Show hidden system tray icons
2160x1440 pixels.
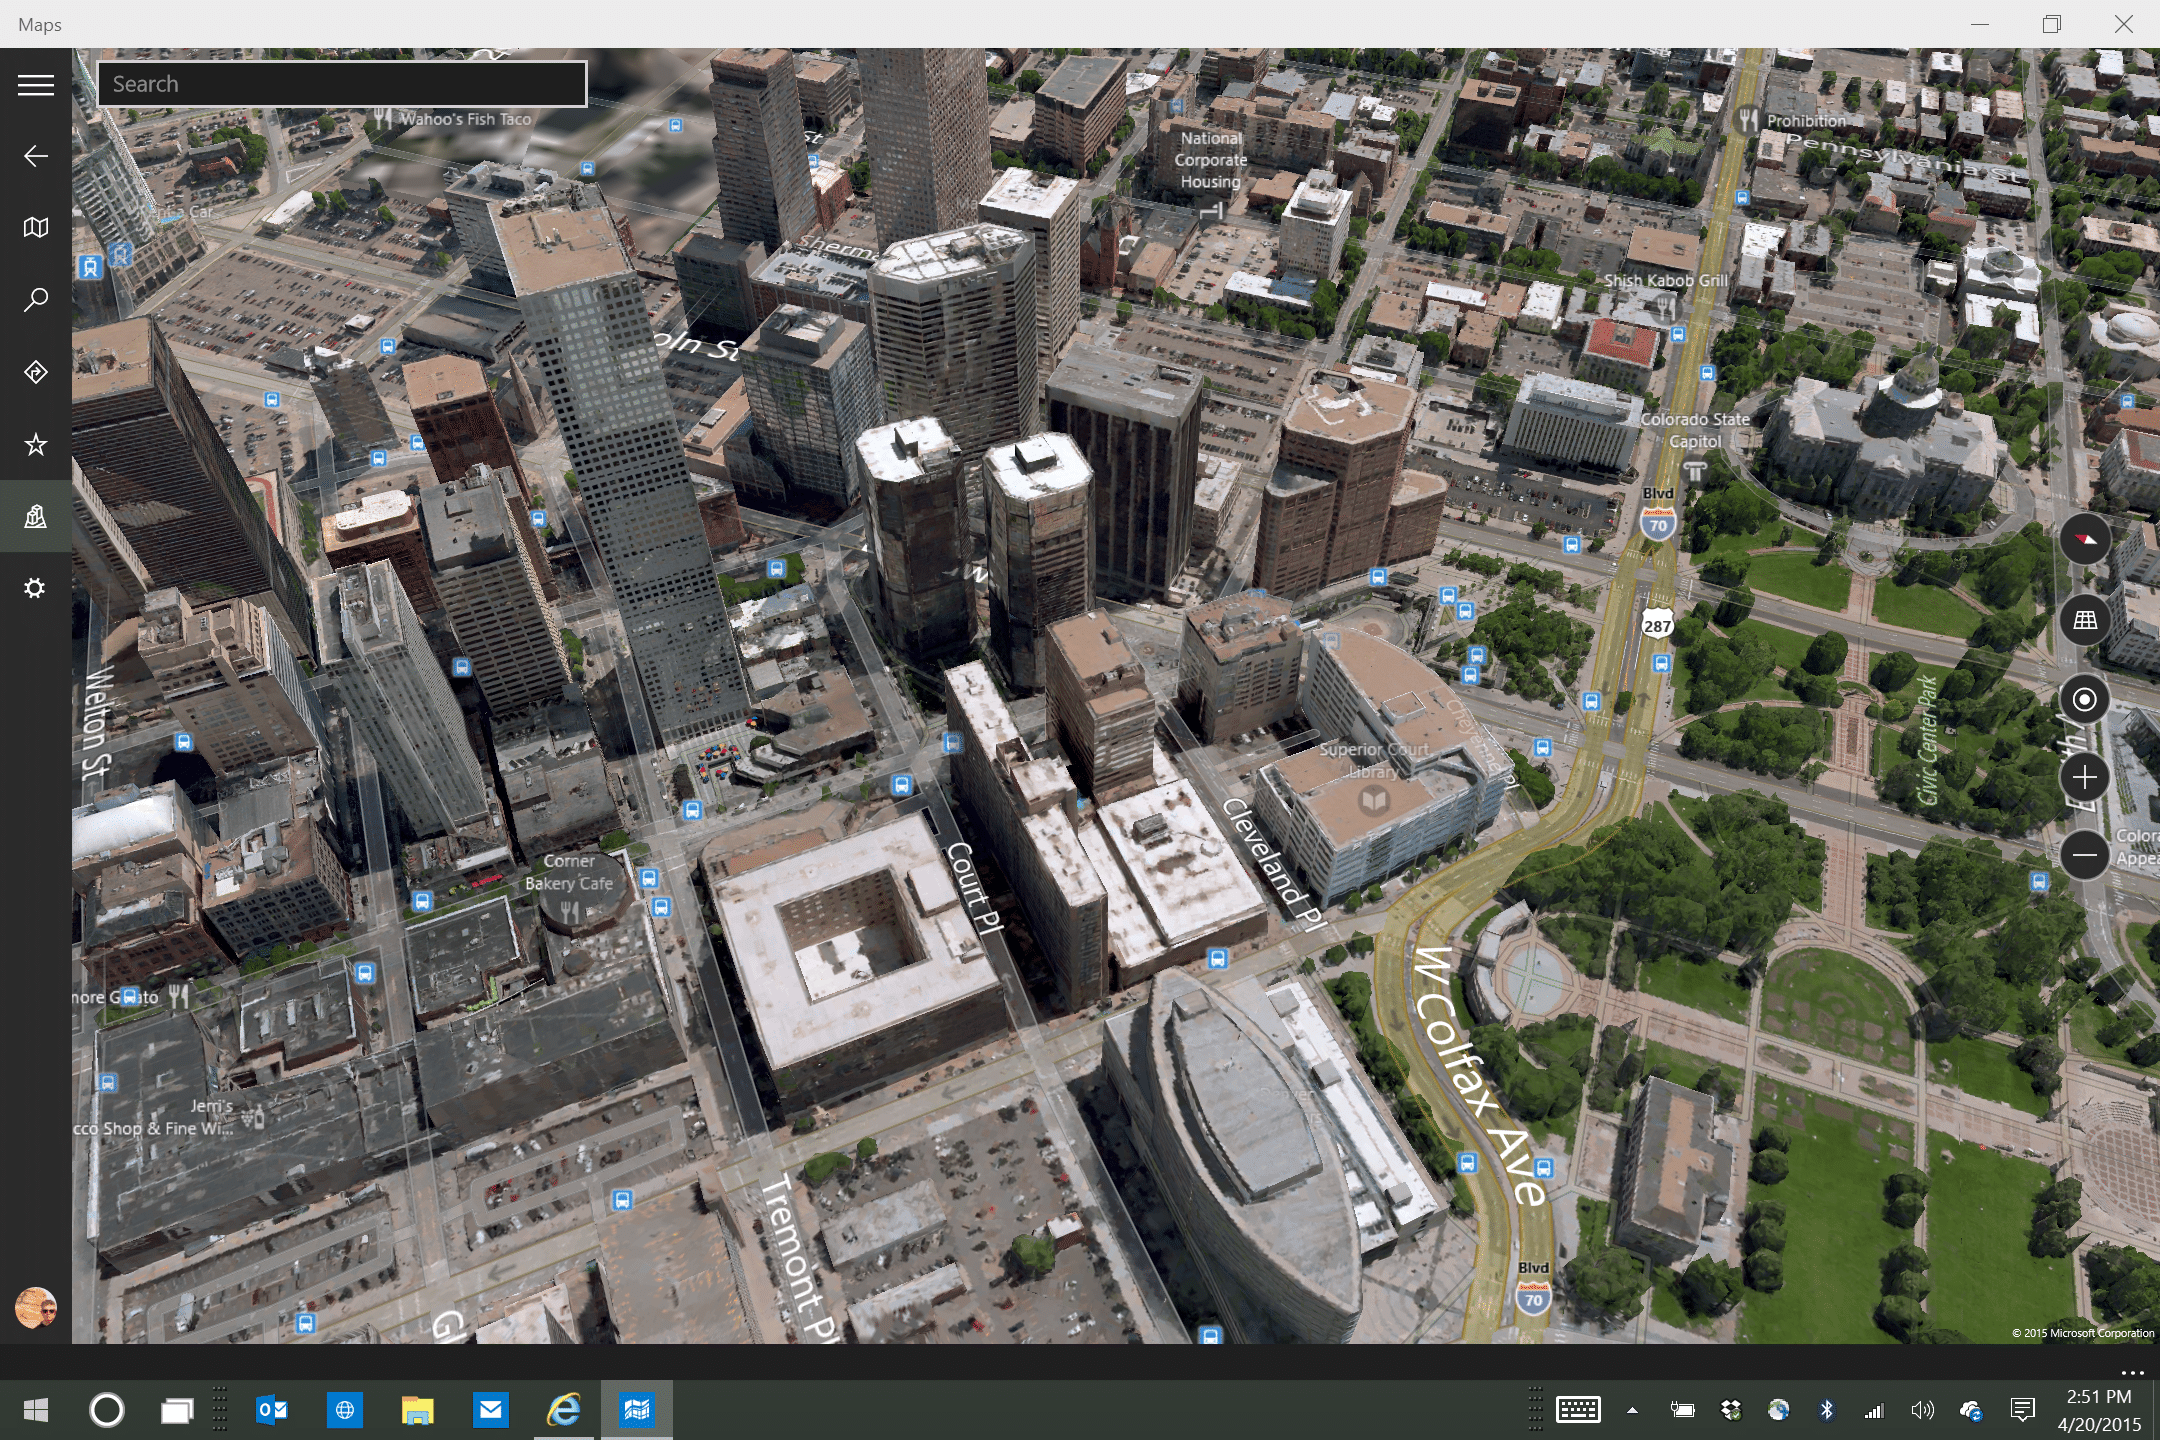coord(1632,1410)
